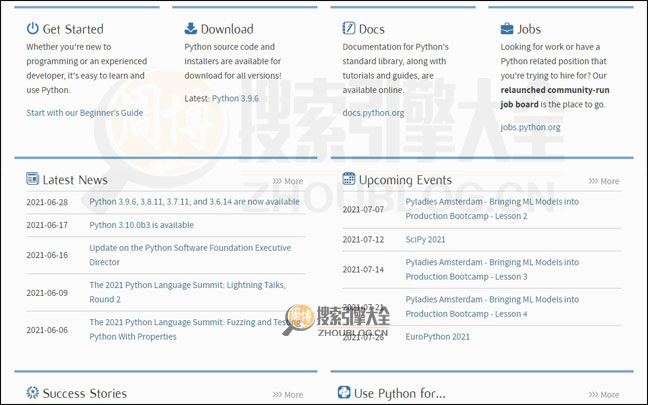648x405 pixels.
Task: Click the Latest News newspaper icon
Action: (x=33, y=179)
